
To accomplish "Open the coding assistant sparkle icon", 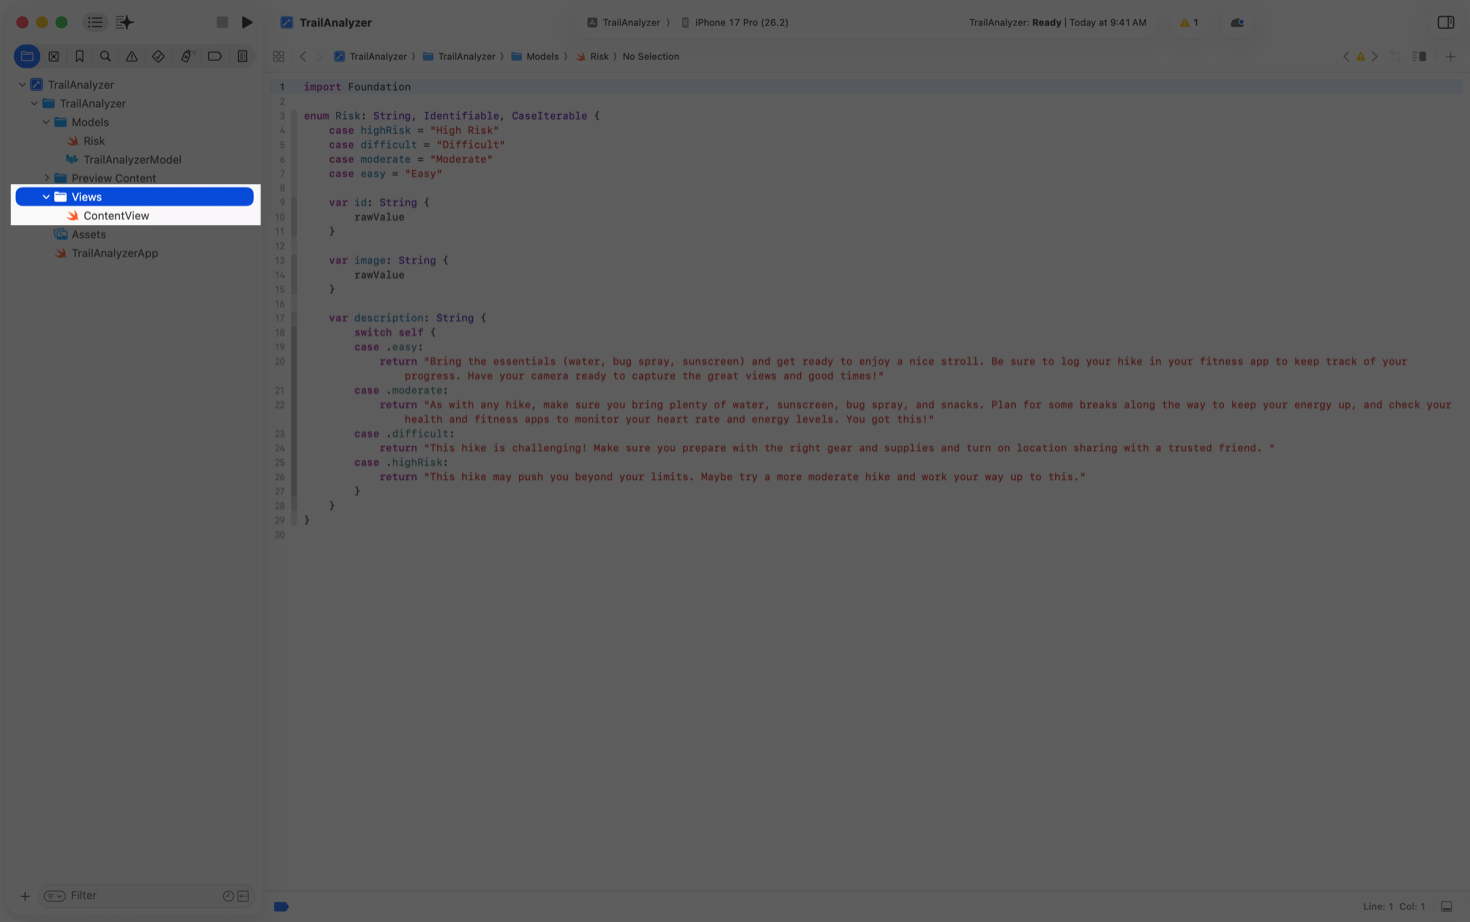I will [x=125, y=22].
